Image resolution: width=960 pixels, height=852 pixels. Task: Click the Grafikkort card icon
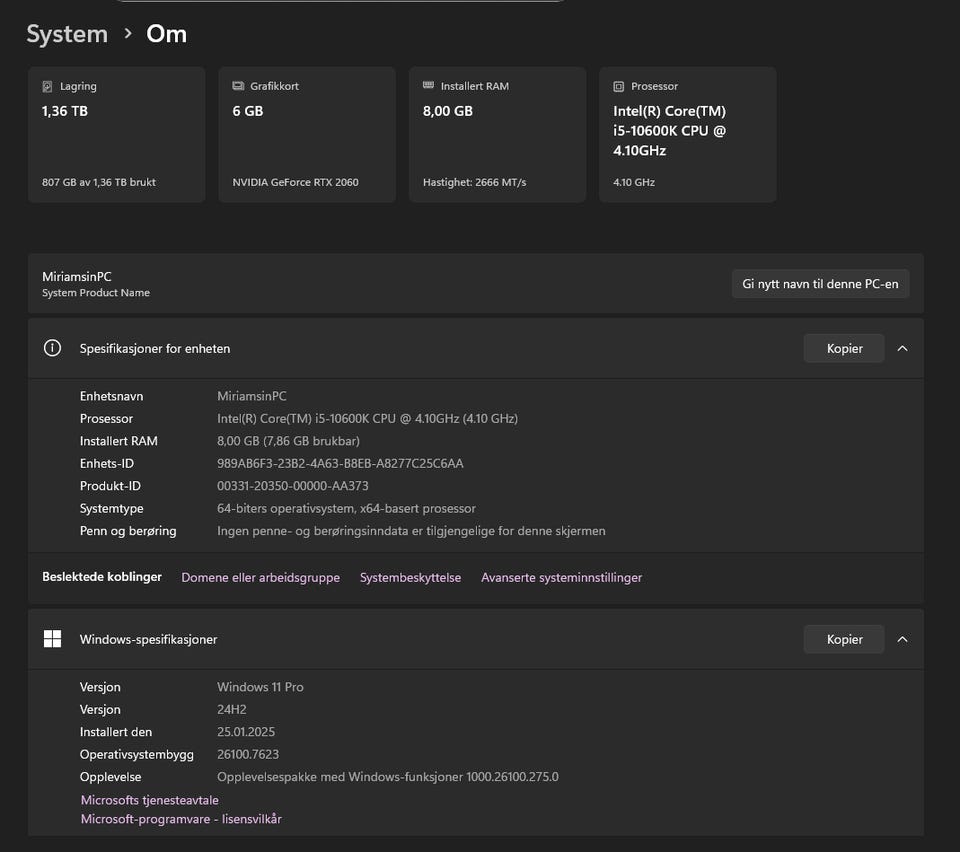pos(238,87)
